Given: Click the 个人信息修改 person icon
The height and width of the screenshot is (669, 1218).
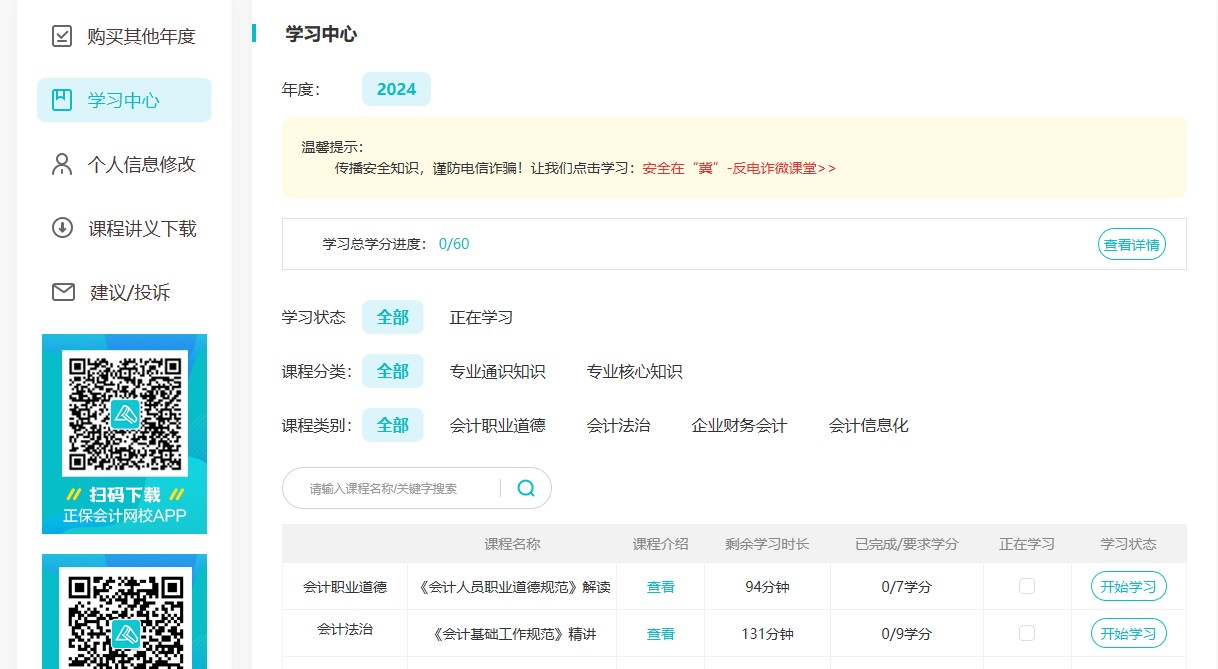Looking at the screenshot, I should point(62,164).
